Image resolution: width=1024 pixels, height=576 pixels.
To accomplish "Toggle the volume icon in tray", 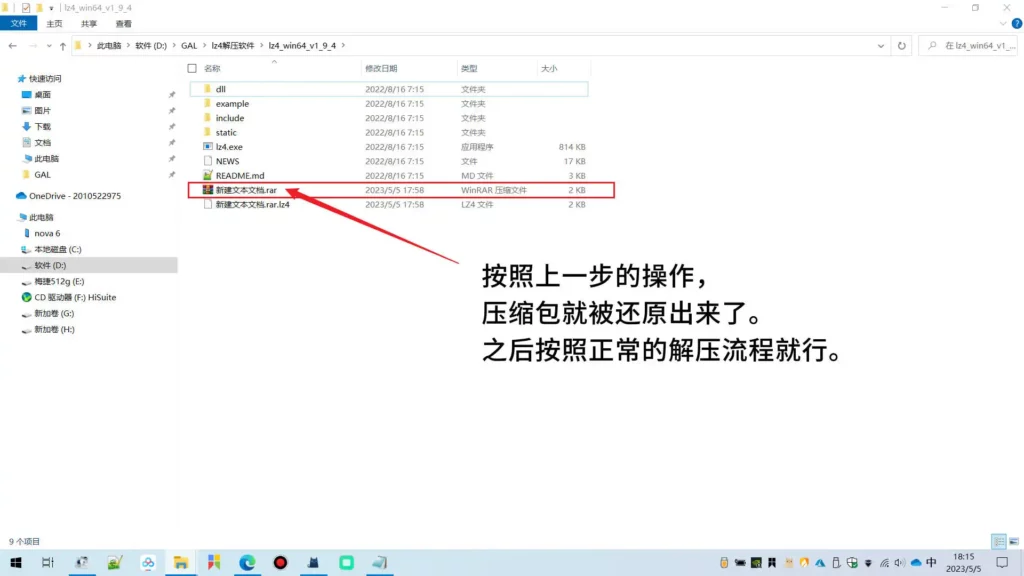I will coord(900,563).
